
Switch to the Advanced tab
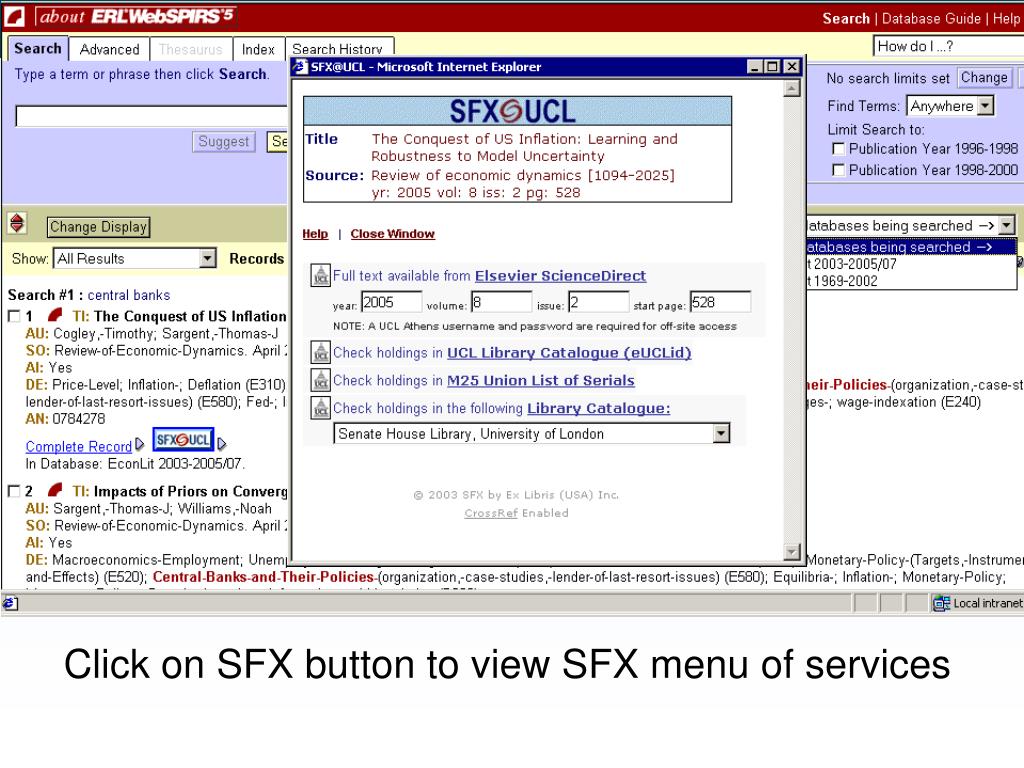click(x=109, y=49)
